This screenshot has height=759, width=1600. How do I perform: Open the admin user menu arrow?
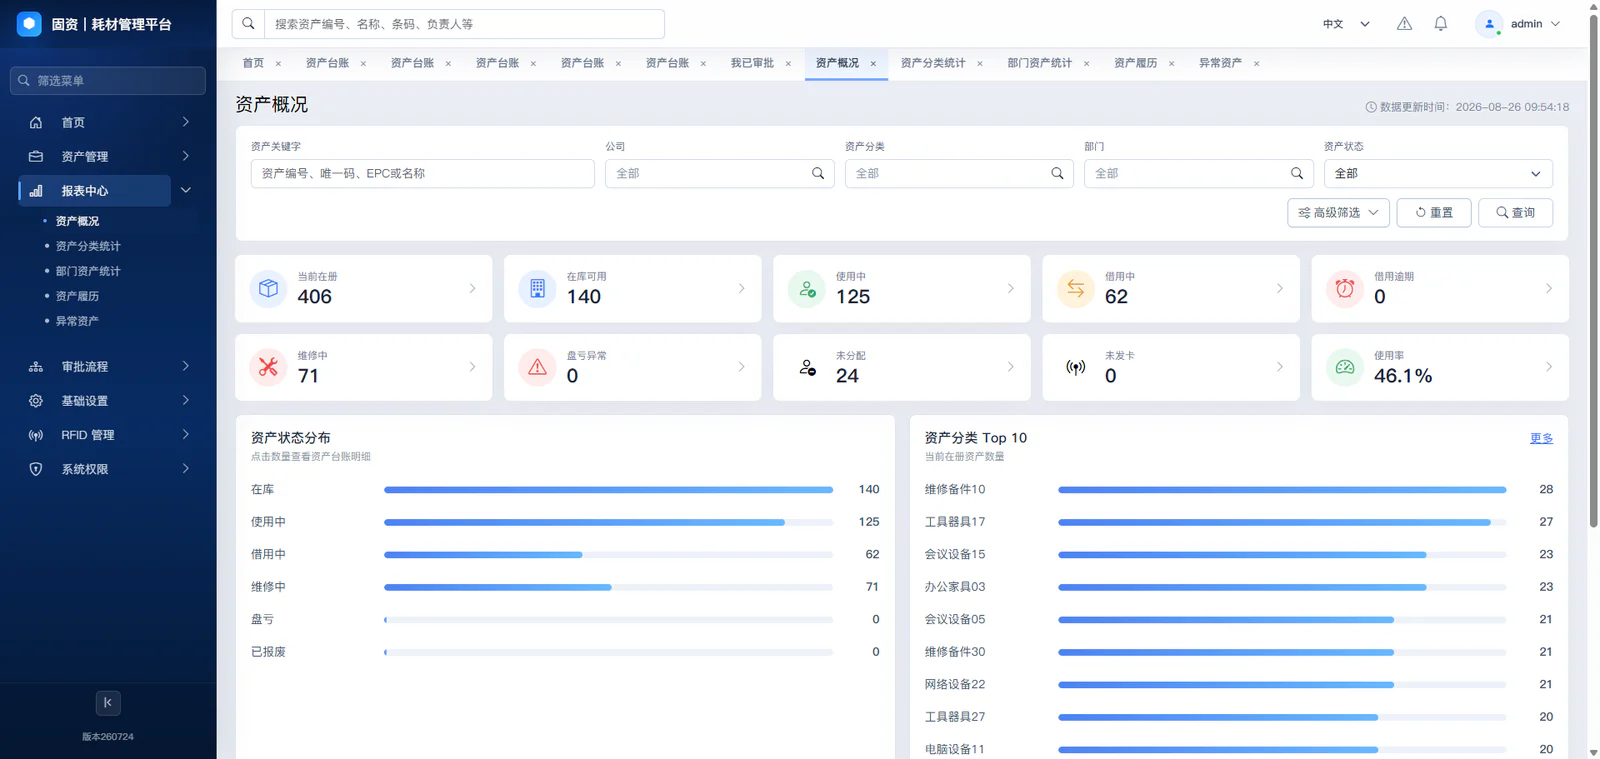pos(1555,24)
